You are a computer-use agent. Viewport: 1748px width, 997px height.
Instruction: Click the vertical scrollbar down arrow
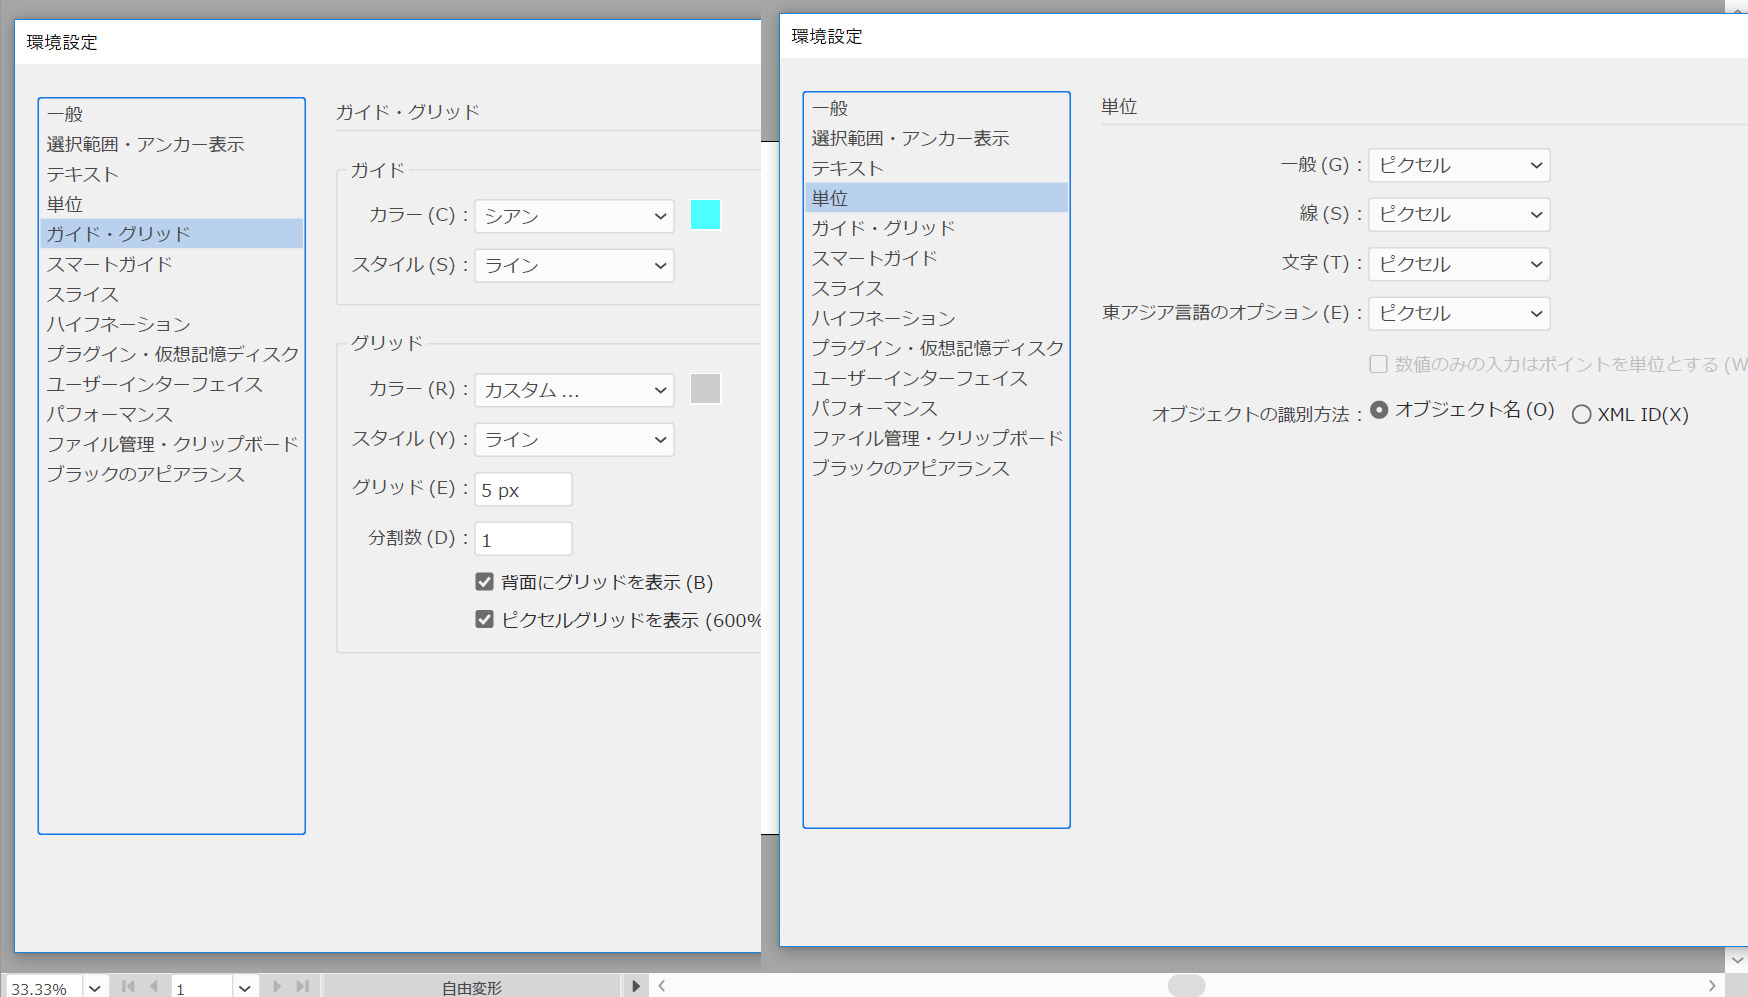[x=1737, y=960]
